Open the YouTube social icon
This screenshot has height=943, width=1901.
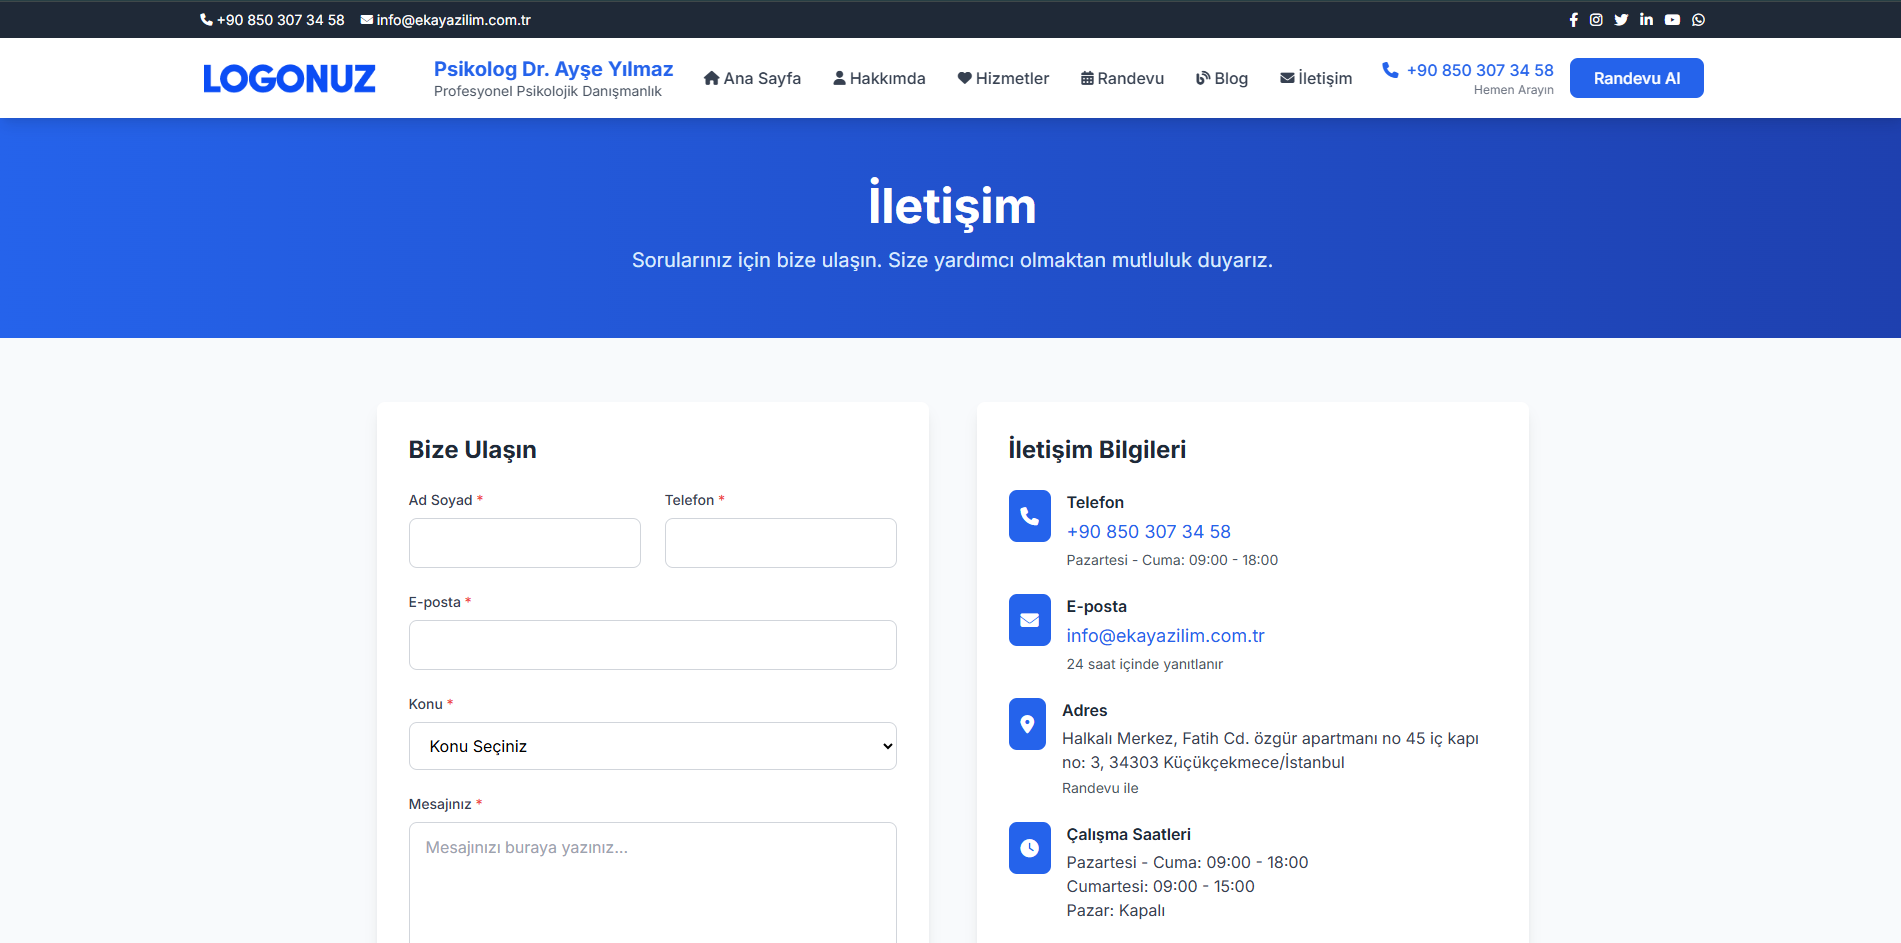tap(1672, 20)
